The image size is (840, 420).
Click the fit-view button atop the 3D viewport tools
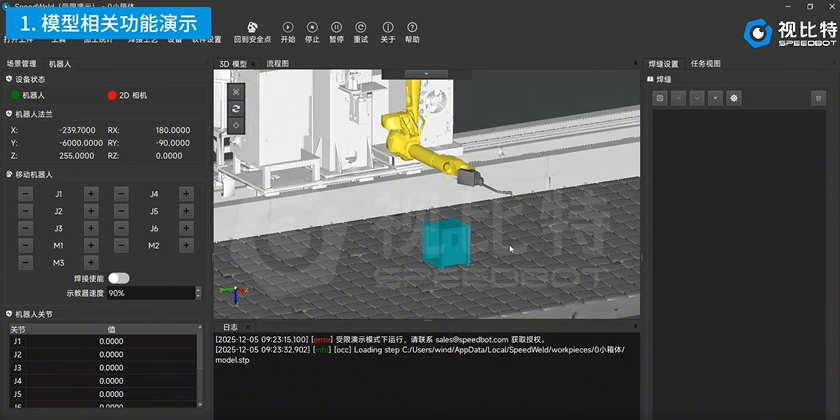point(236,92)
